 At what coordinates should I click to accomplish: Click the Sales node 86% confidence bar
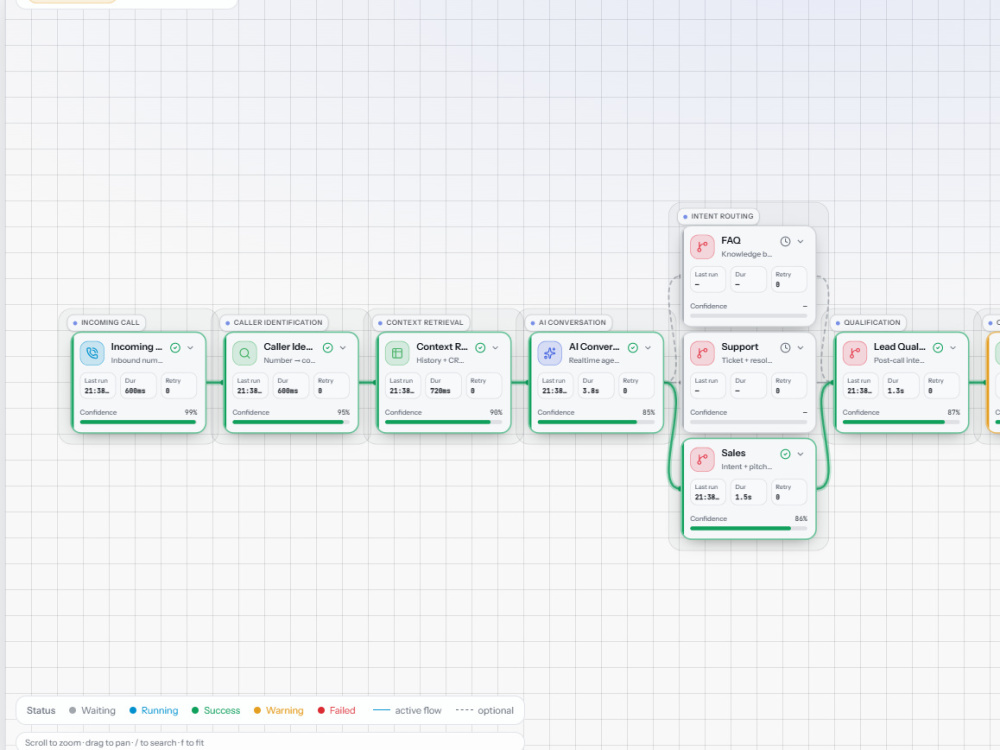pos(749,528)
